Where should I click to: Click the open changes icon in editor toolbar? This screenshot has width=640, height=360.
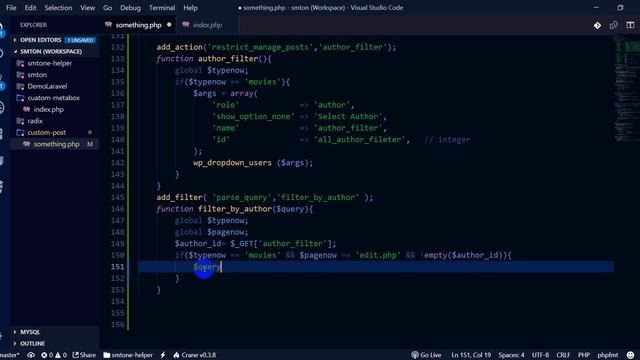[x=613, y=25]
